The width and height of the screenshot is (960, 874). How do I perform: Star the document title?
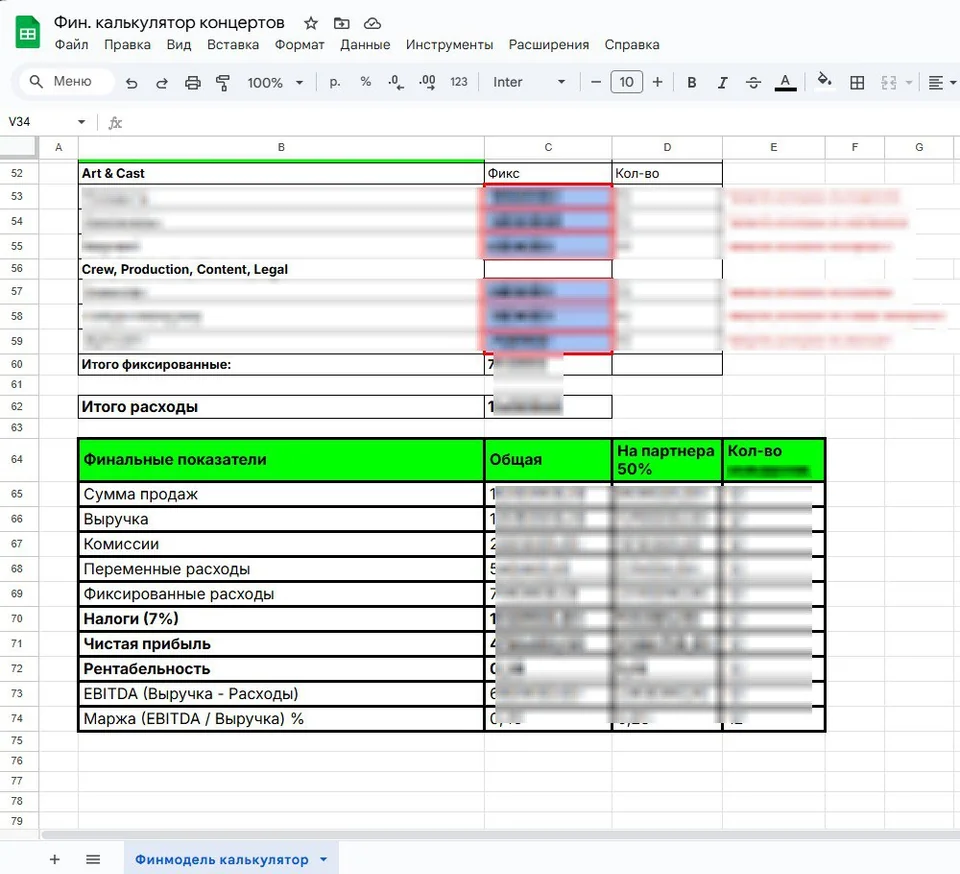311,23
